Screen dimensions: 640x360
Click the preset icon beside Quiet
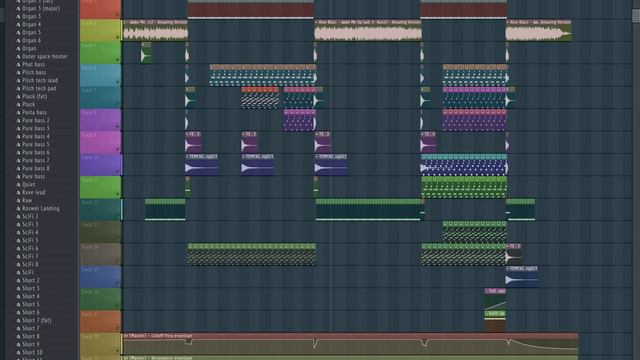[x=18, y=184]
